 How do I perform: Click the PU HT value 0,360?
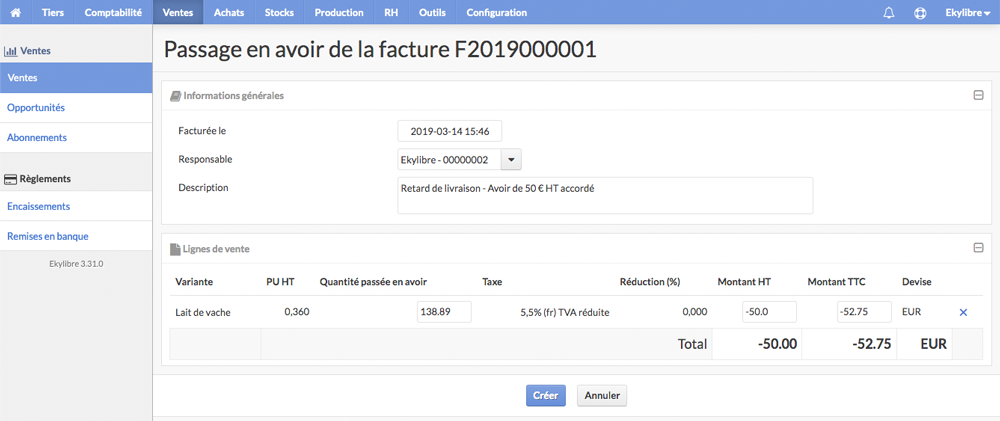(297, 312)
